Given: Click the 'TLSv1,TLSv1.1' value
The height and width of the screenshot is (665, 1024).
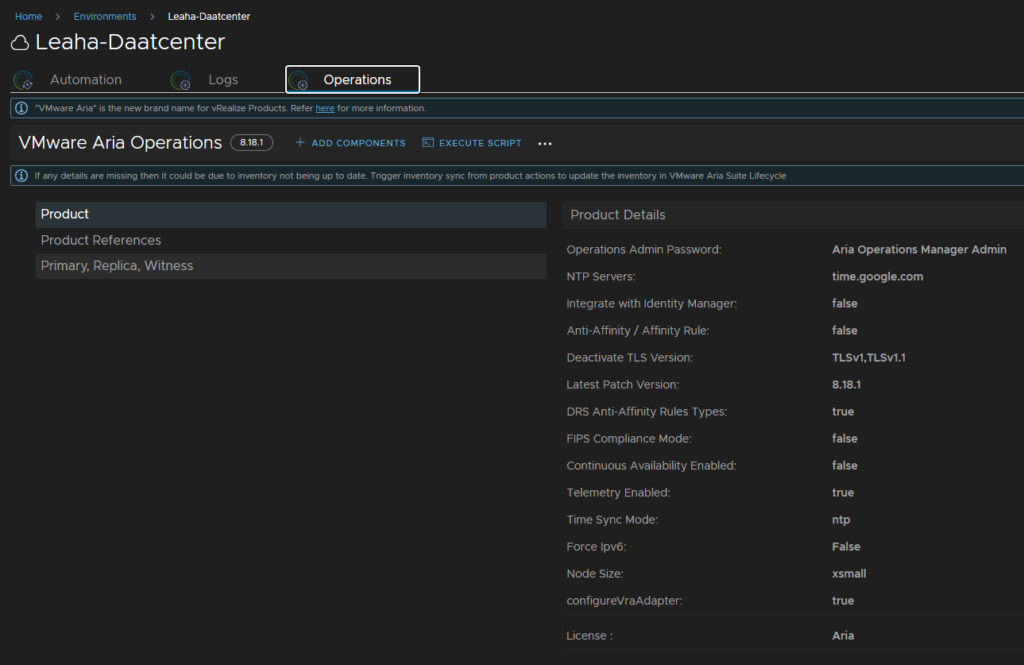Looking at the screenshot, I should coord(869,357).
